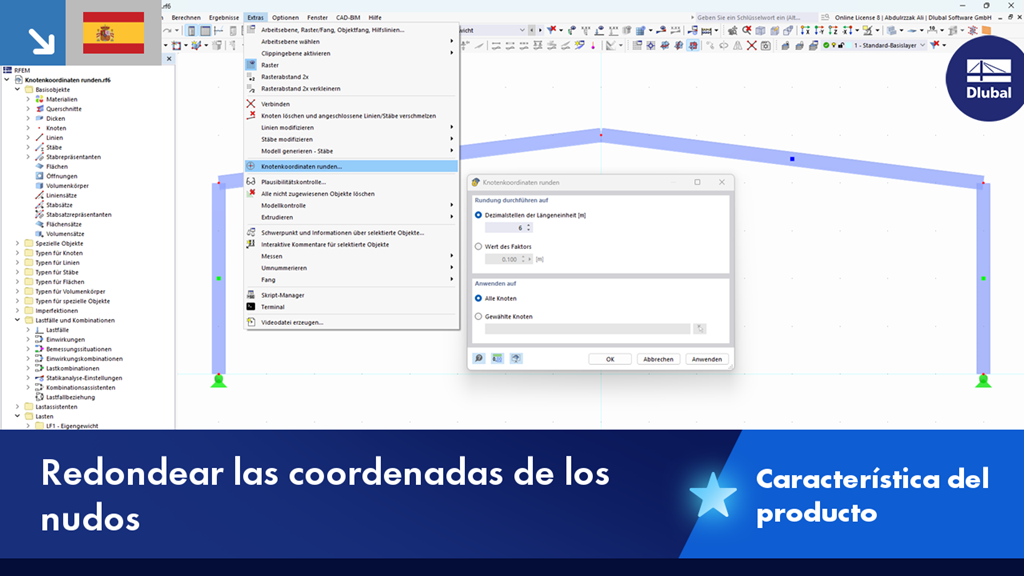Open the Berechnen menu

[186, 18]
